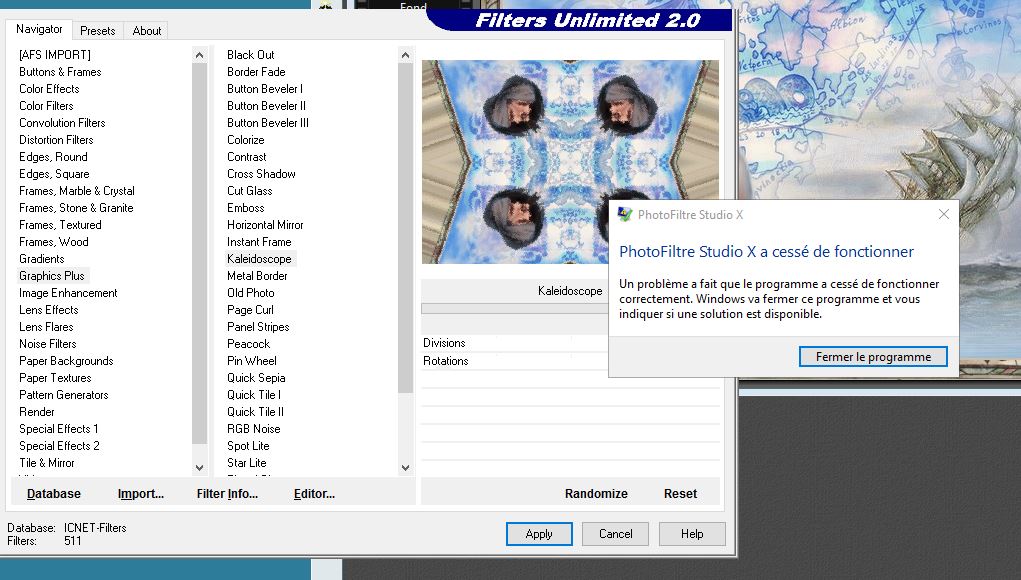Screen dimensions: 1021x580
Task: Select Paper Textures category
Action: click(55, 378)
